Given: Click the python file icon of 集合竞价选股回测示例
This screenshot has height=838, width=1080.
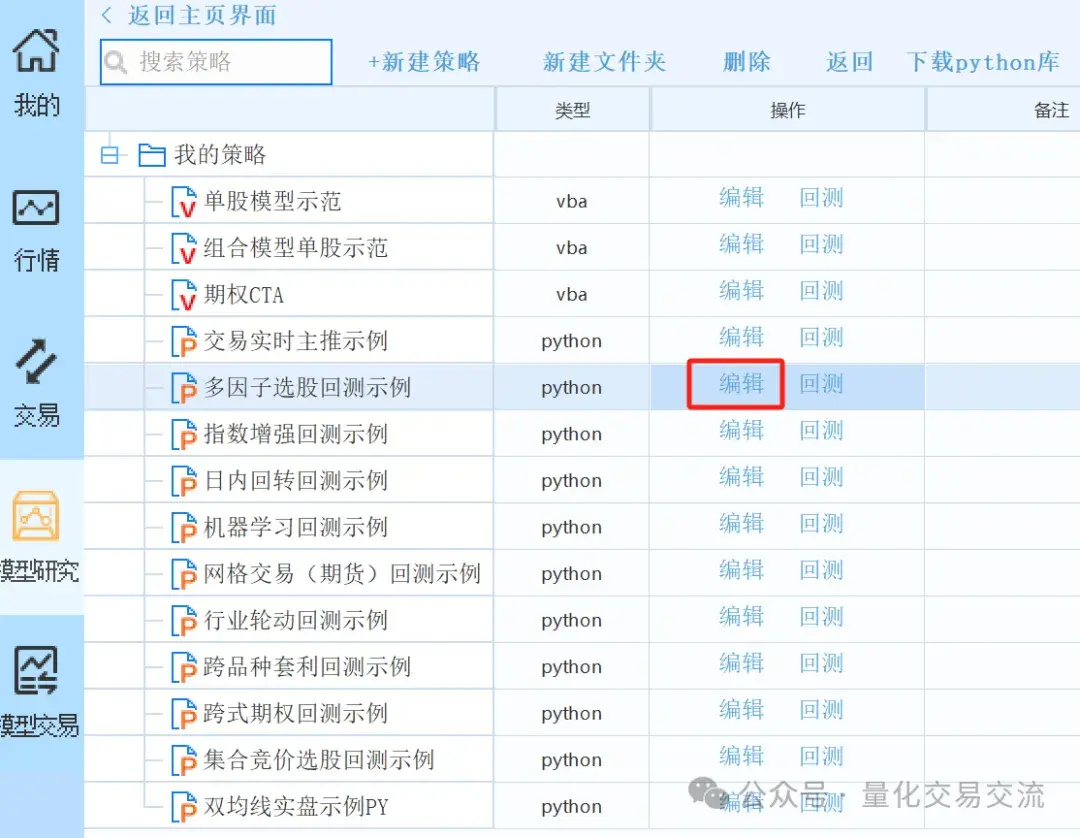Looking at the screenshot, I should [x=184, y=760].
